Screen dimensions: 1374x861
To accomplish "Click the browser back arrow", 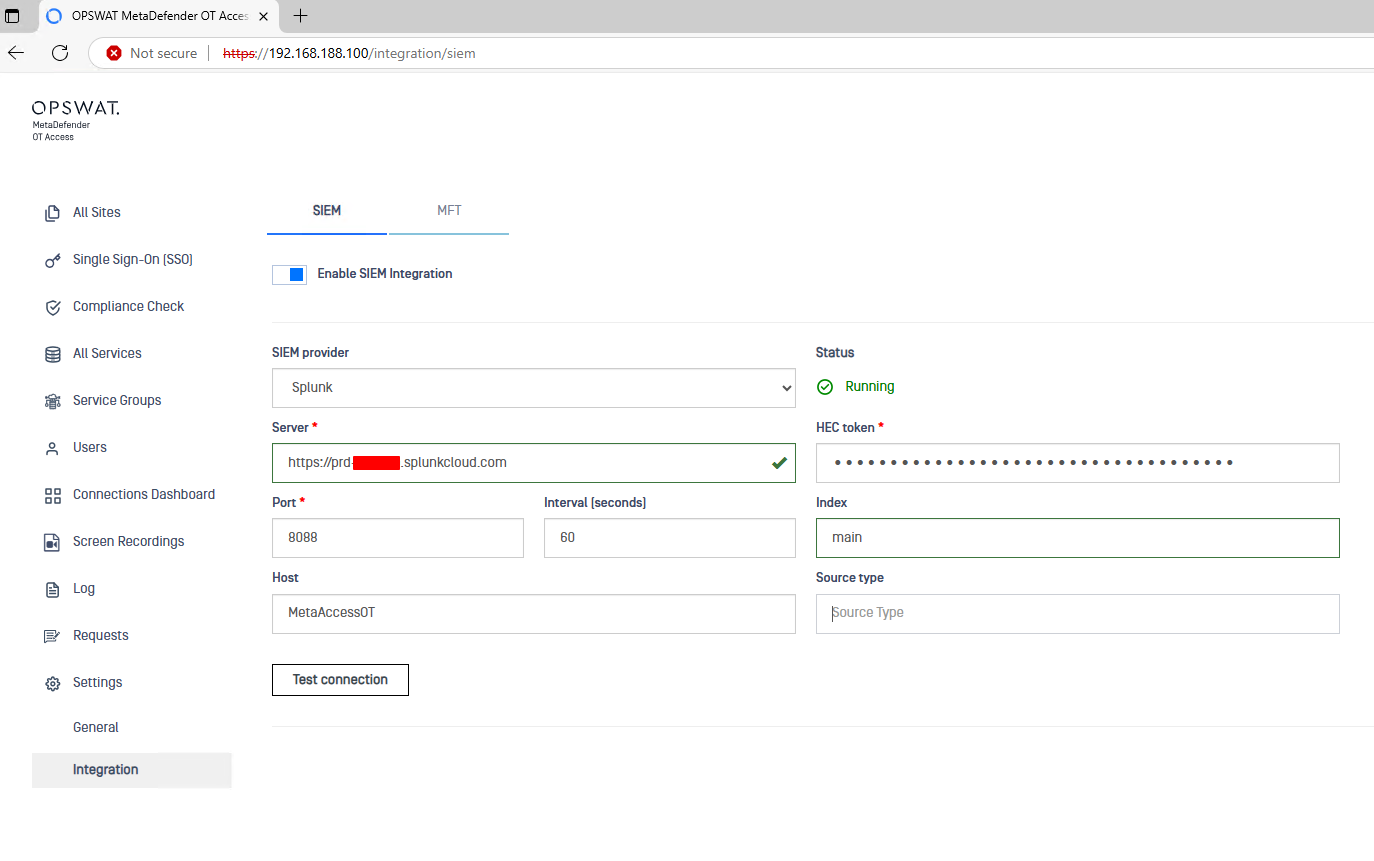I will click(16, 53).
